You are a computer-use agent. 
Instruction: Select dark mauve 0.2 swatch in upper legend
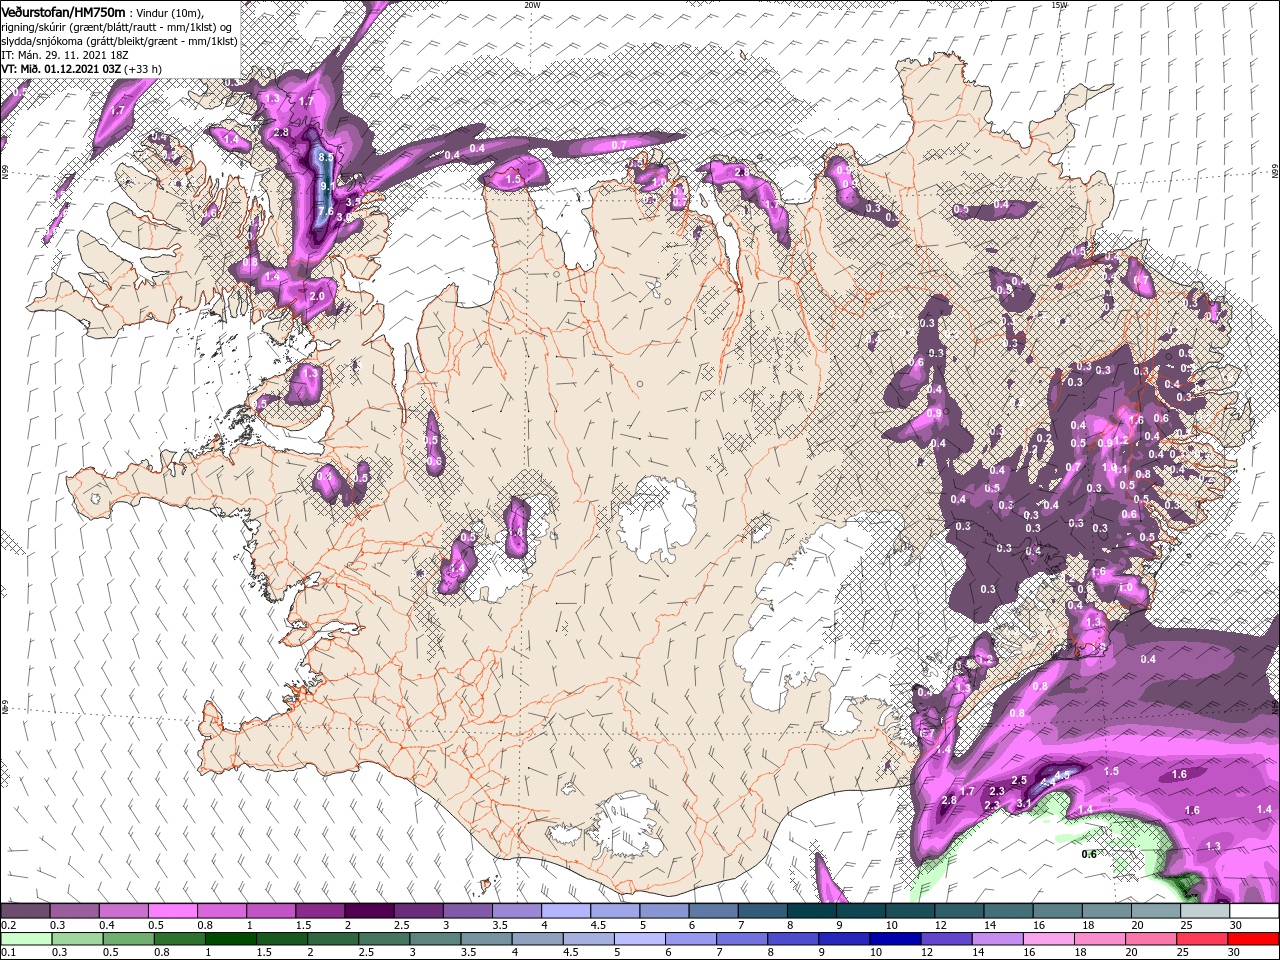pyautogui.click(x=25, y=911)
